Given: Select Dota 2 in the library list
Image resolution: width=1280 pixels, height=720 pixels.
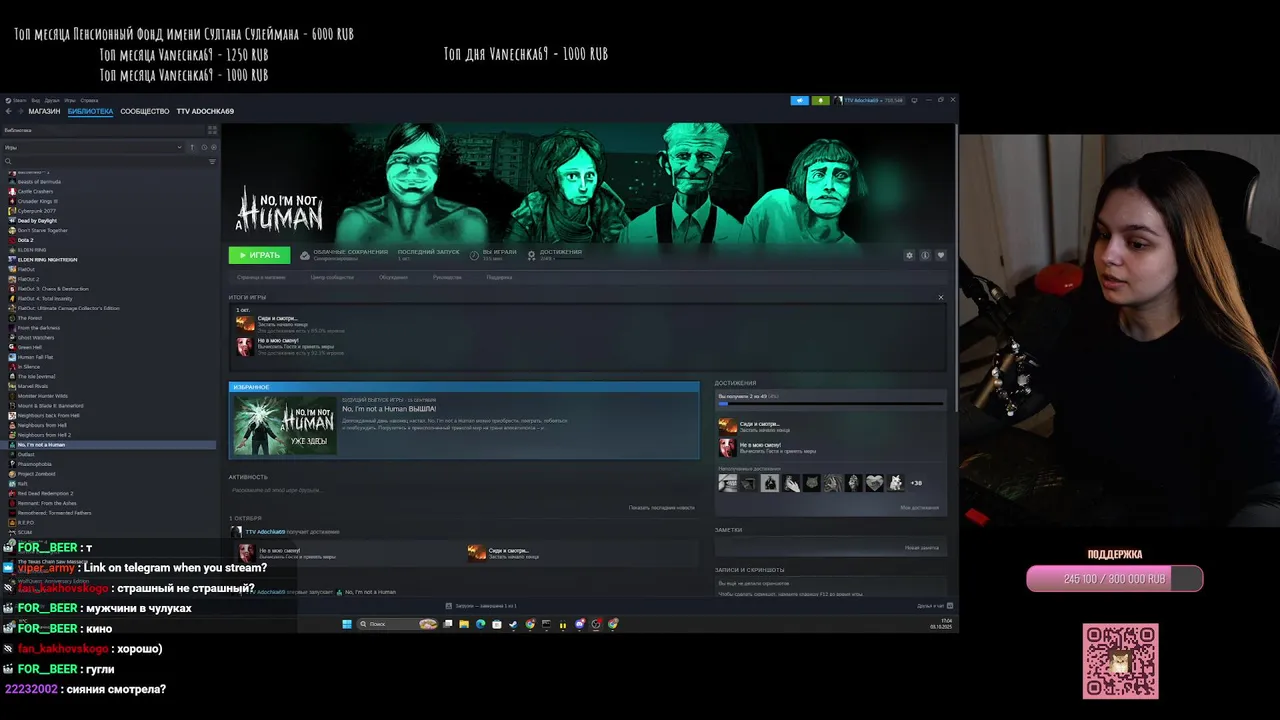Looking at the screenshot, I should [25, 240].
